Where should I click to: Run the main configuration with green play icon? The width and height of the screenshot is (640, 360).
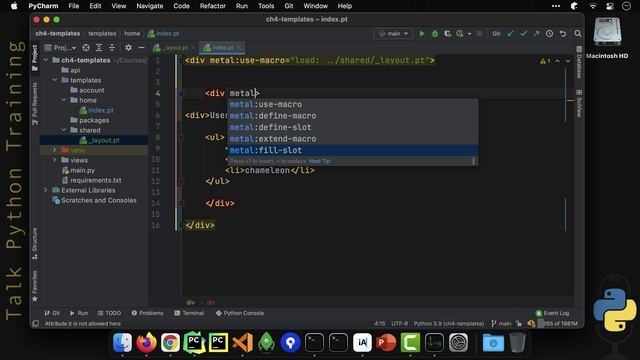tap(422, 34)
